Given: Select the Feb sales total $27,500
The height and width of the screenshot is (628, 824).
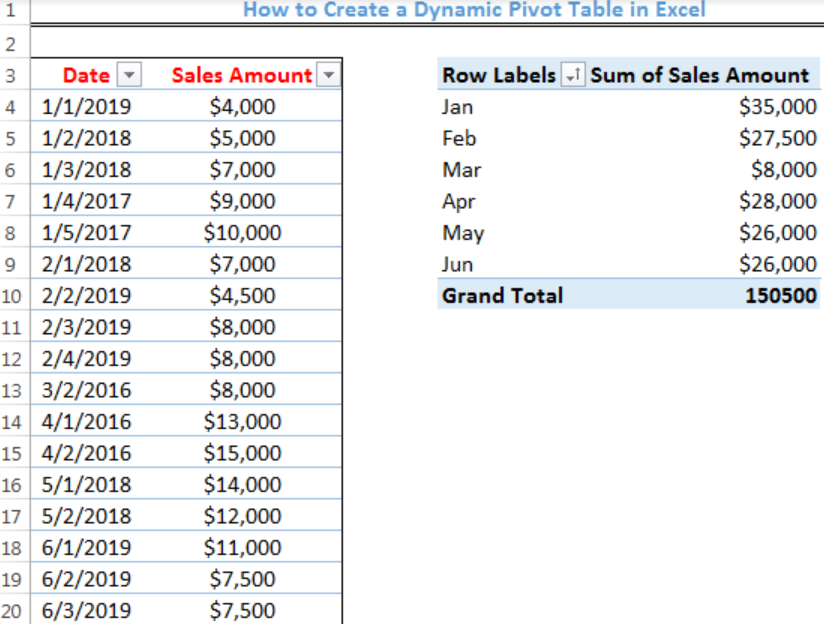Looking at the screenshot, I should [x=778, y=137].
